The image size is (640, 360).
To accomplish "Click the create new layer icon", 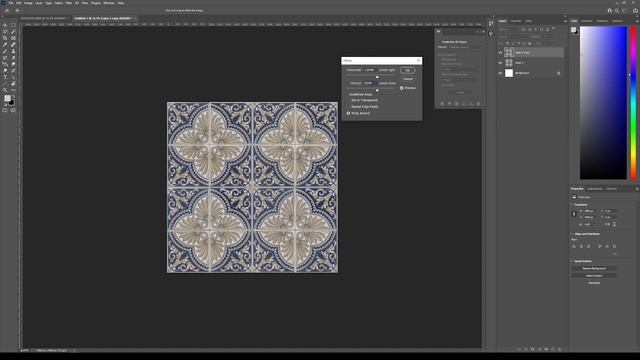I will pyautogui.click(x=553, y=349).
